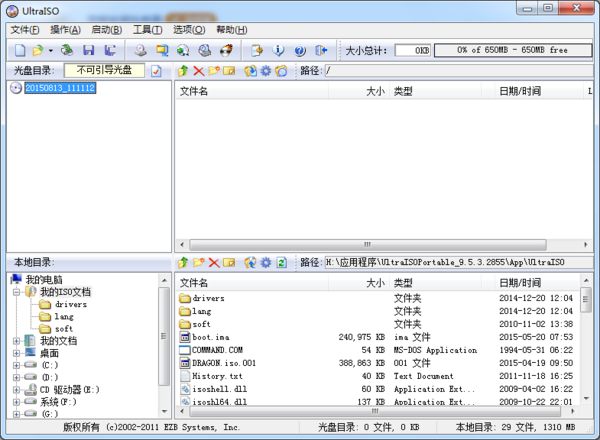Image resolution: width=600 pixels, height=440 pixels.
Task: Click Rename icon in disc image toolbar
Action: click(x=229, y=71)
